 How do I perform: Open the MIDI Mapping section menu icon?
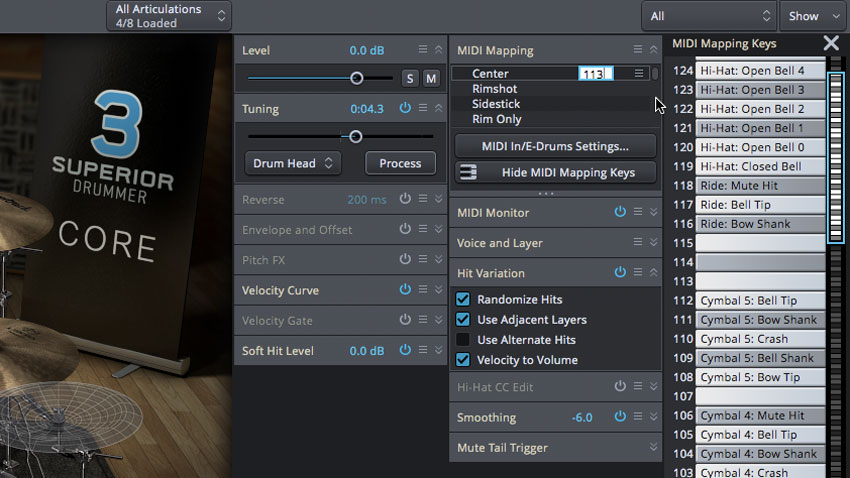(x=638, y=50)
